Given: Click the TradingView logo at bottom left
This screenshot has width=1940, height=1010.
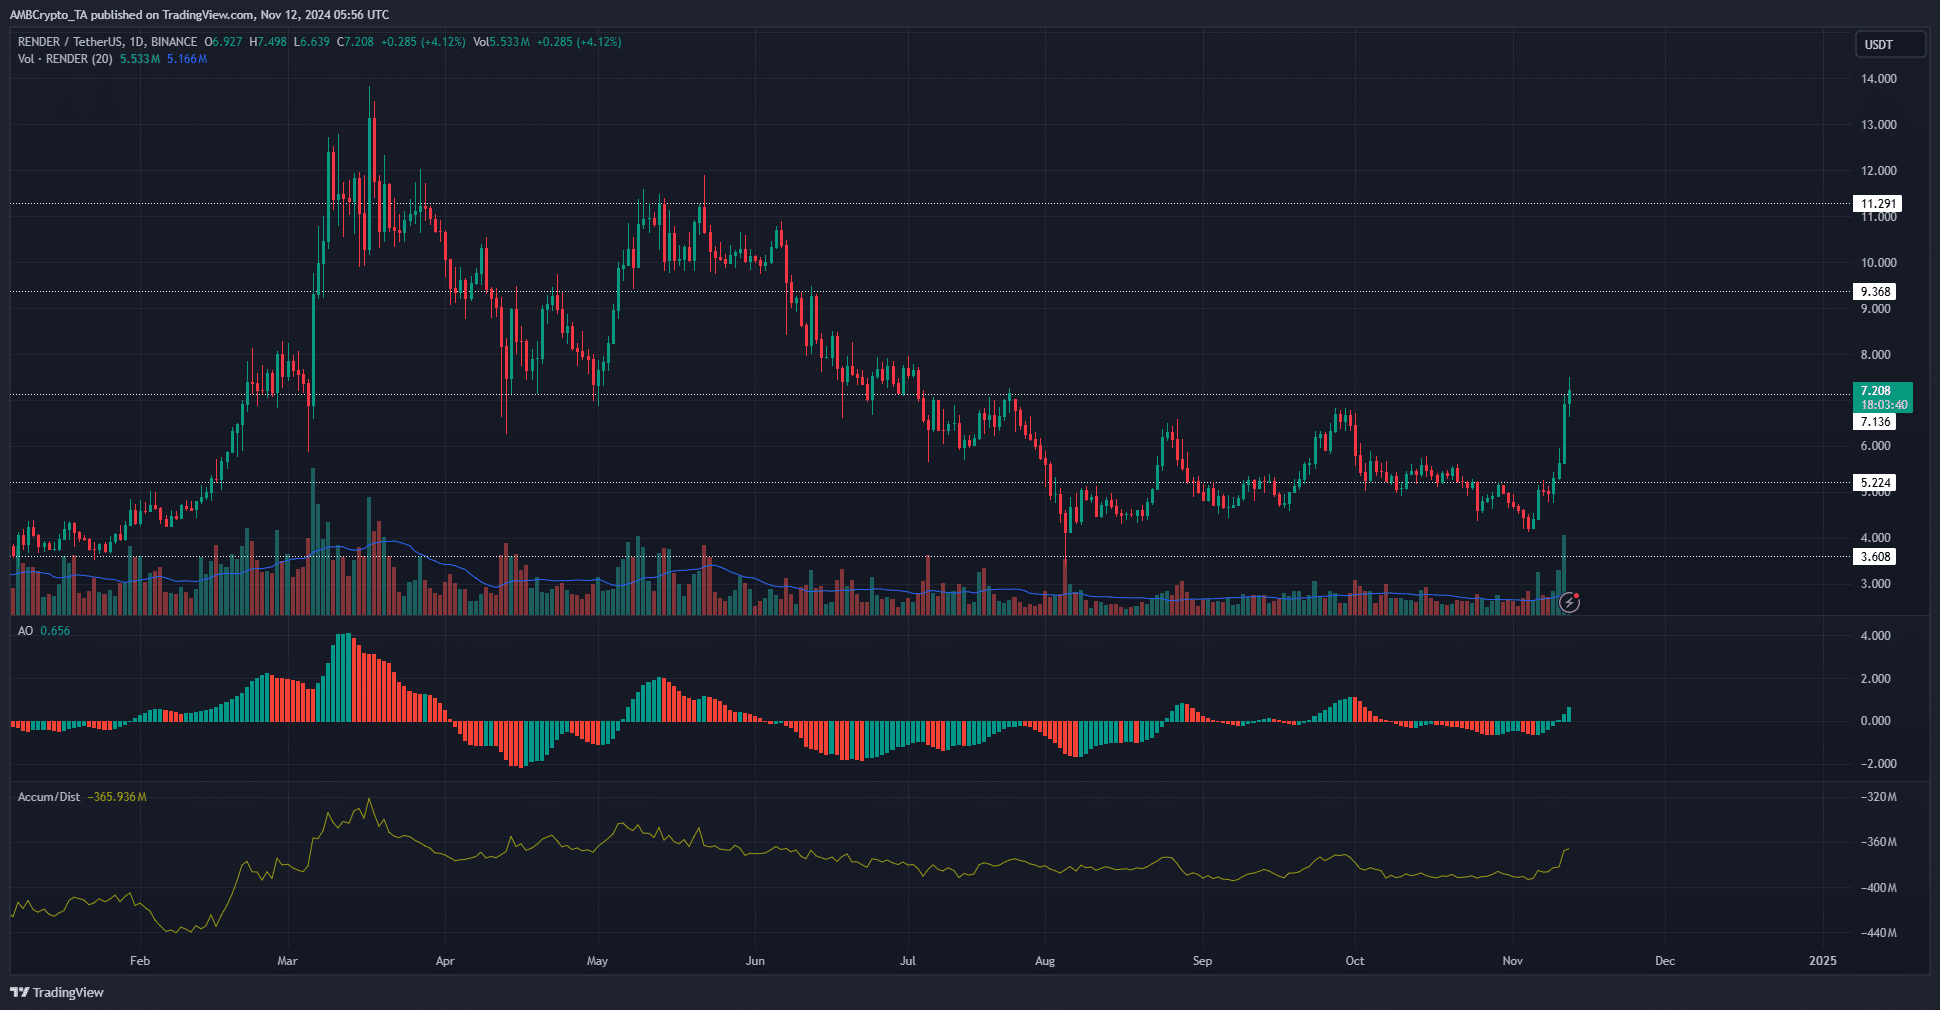Looking at the screenshot, I should (x=57, y=992).
